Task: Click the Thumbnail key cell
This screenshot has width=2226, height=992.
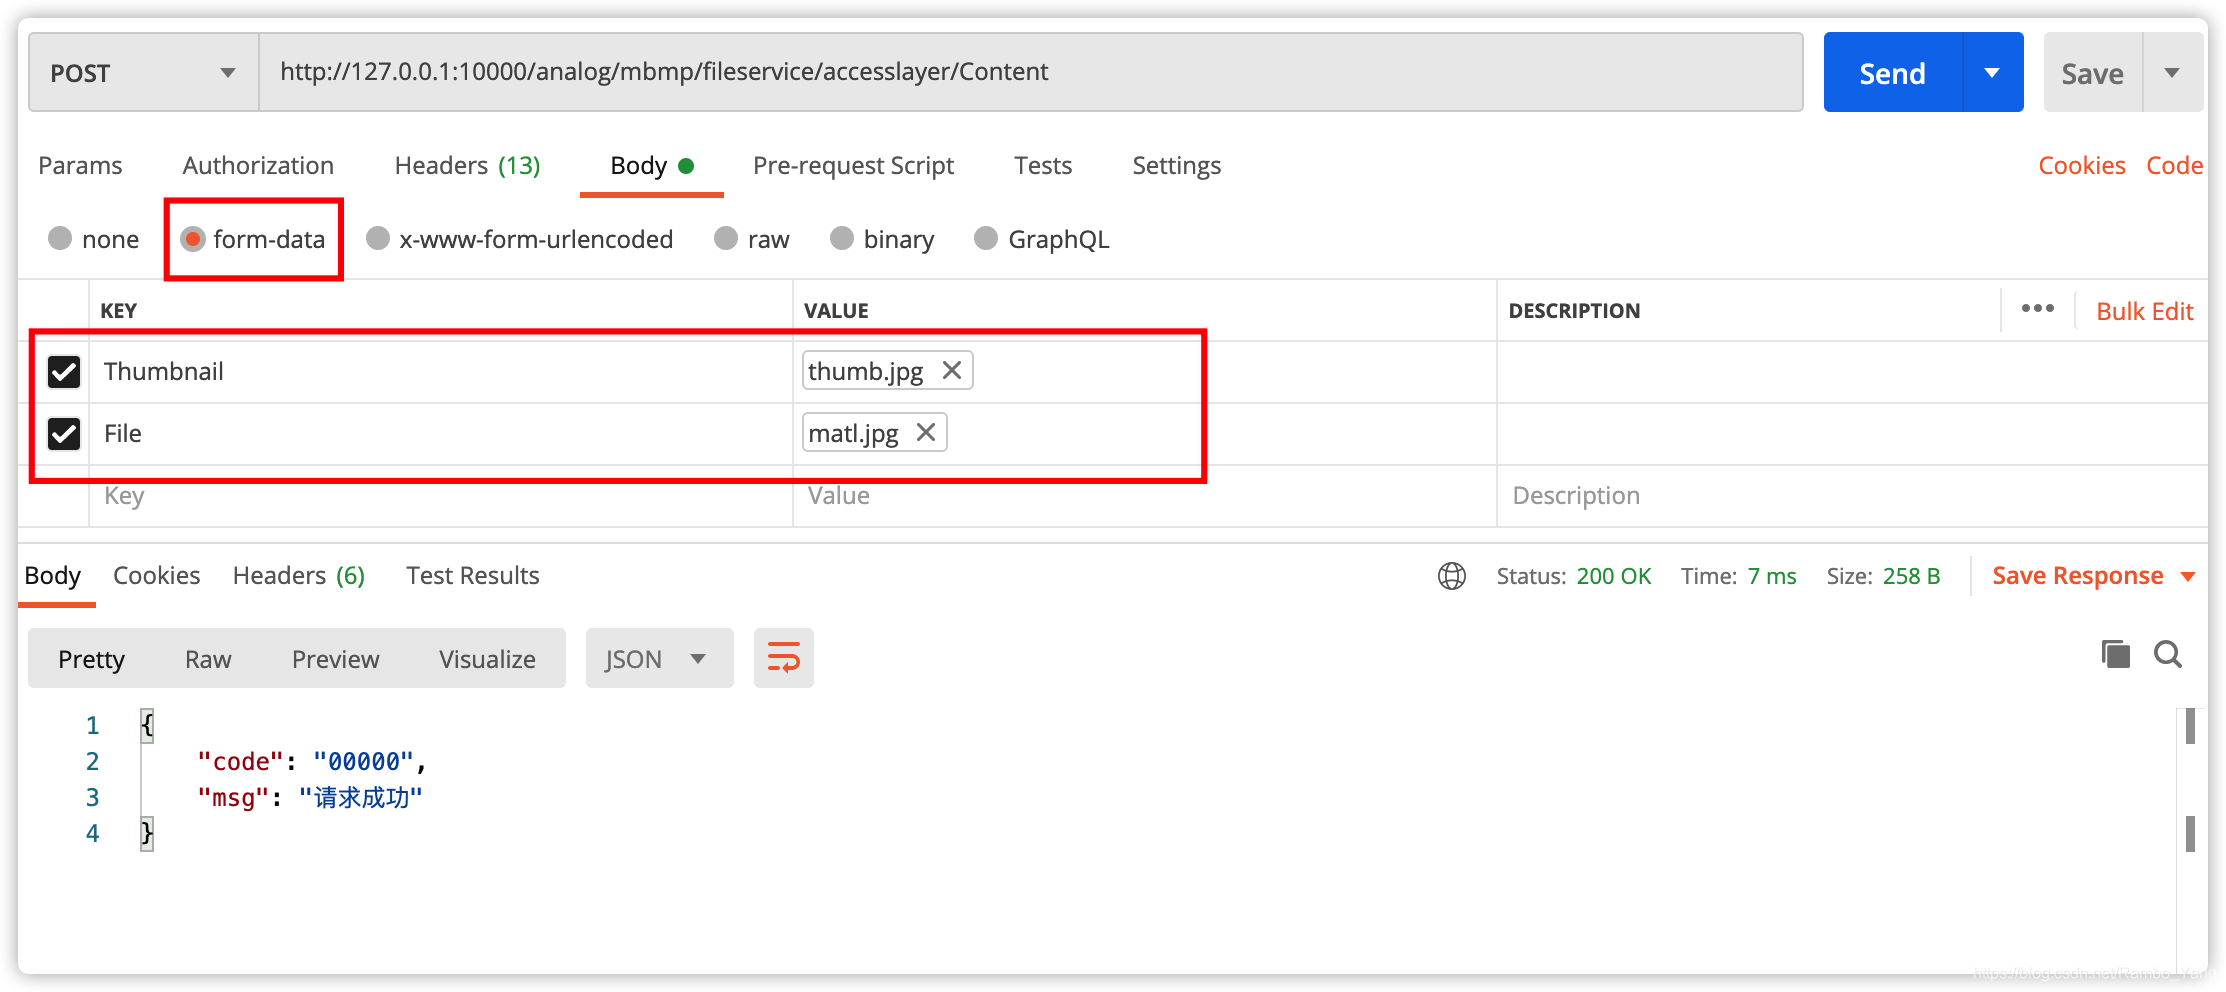Action: click(441, 372)
